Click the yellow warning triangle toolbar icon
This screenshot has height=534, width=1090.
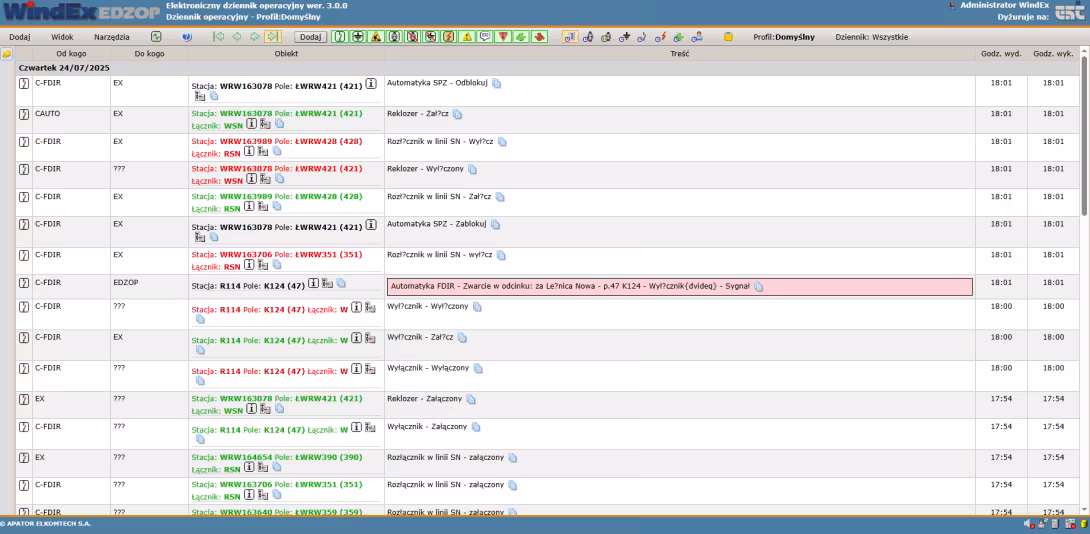coord(467,37)
